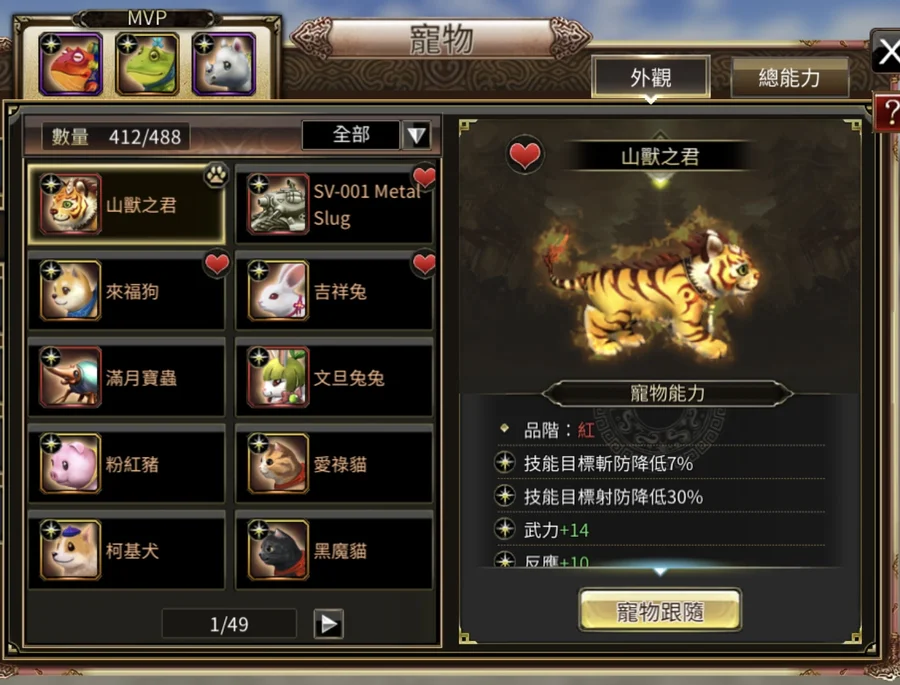Select the white horse MVP pet icon

224,64
